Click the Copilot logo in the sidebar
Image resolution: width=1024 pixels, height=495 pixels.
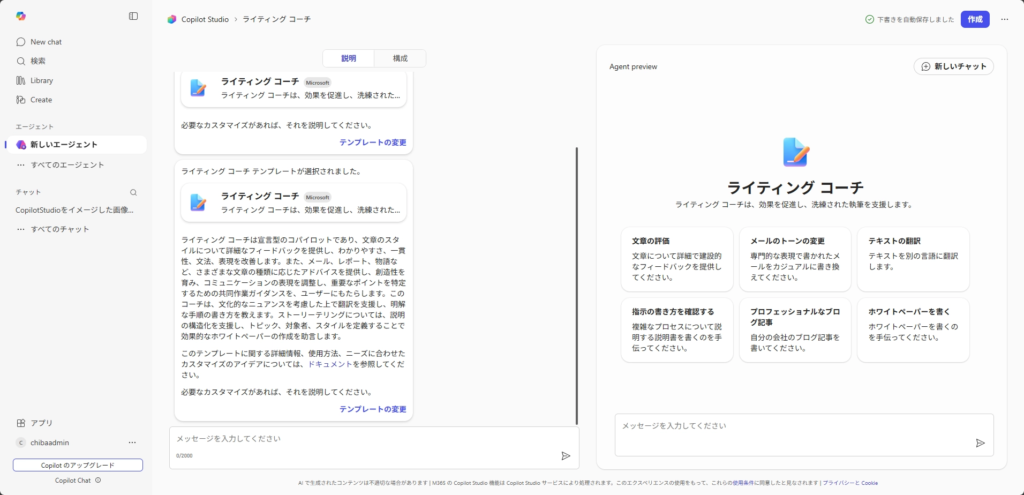[x=22, y=16]
